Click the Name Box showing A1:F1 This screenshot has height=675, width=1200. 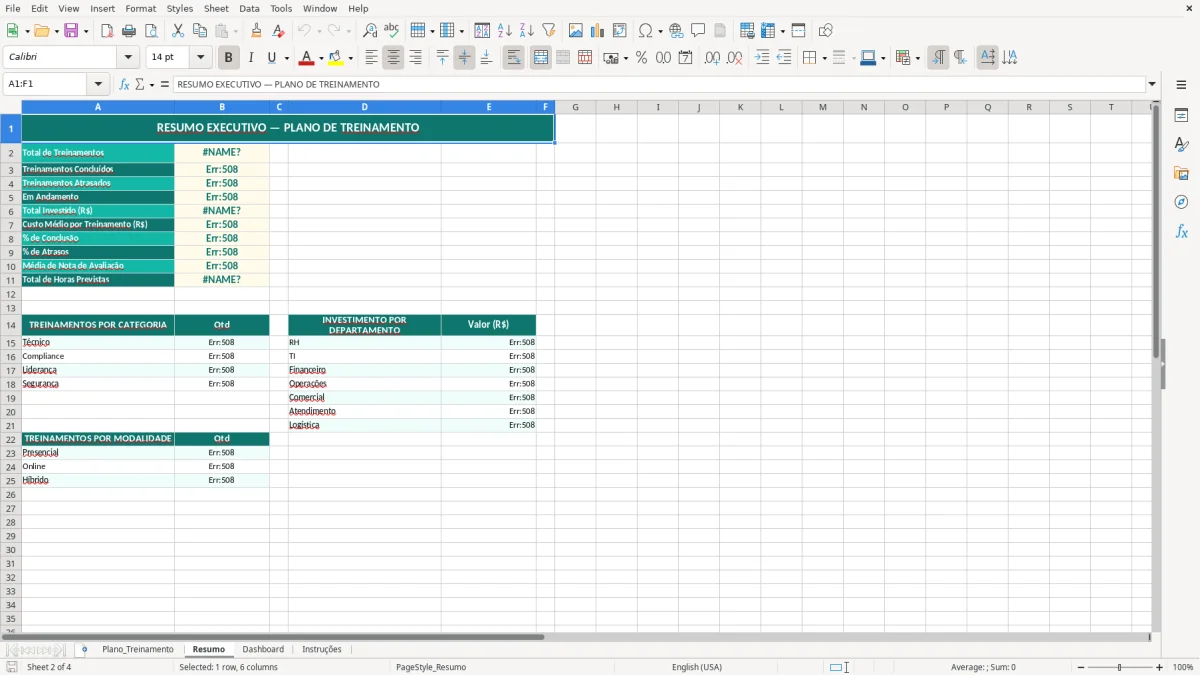pyautogui.click(x=46, y=85)
